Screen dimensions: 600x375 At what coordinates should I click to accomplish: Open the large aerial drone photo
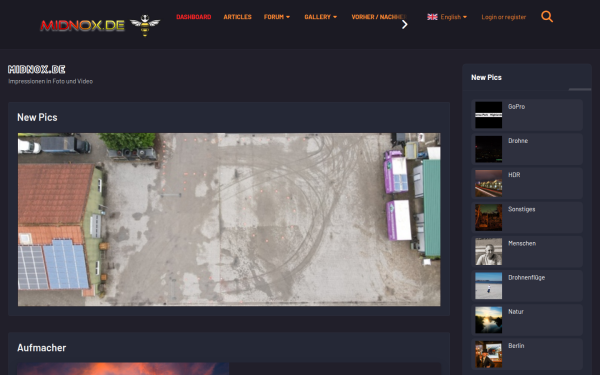(x=229, y=219)
